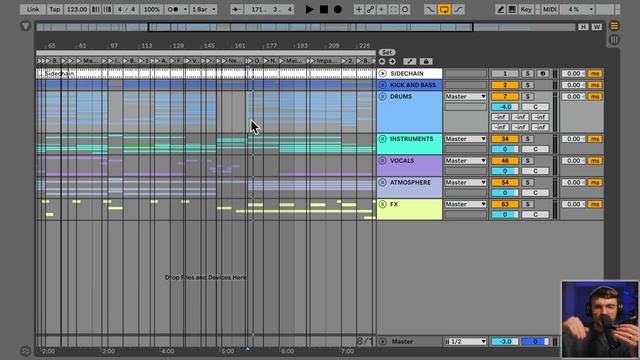Click the Tap tempo button
Viewport: 640px width, 360px height.
55,9
